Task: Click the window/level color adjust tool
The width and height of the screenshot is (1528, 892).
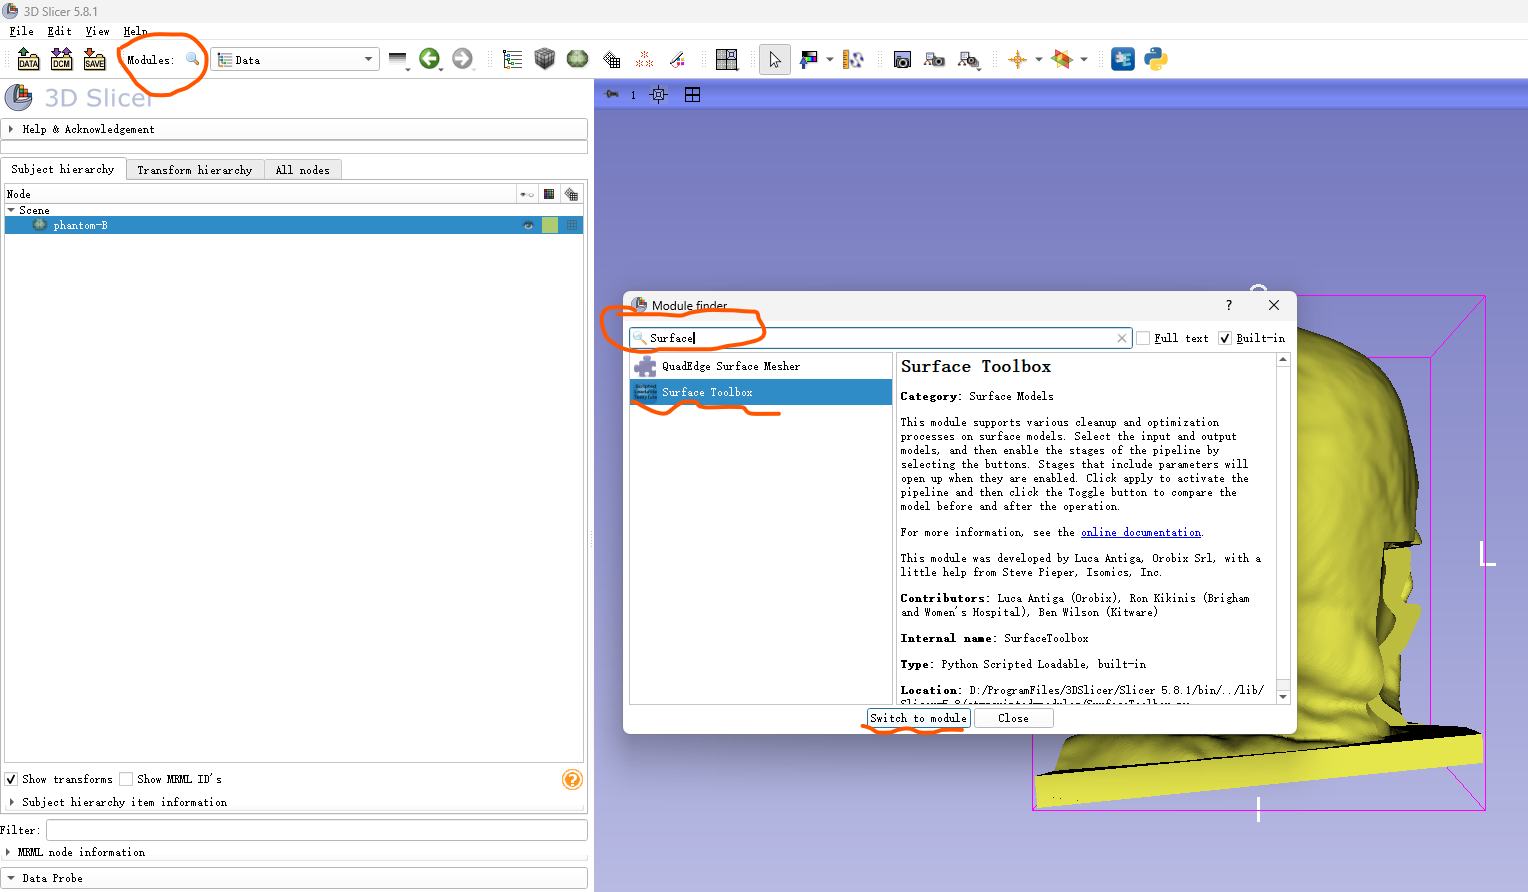Action: 808,60
